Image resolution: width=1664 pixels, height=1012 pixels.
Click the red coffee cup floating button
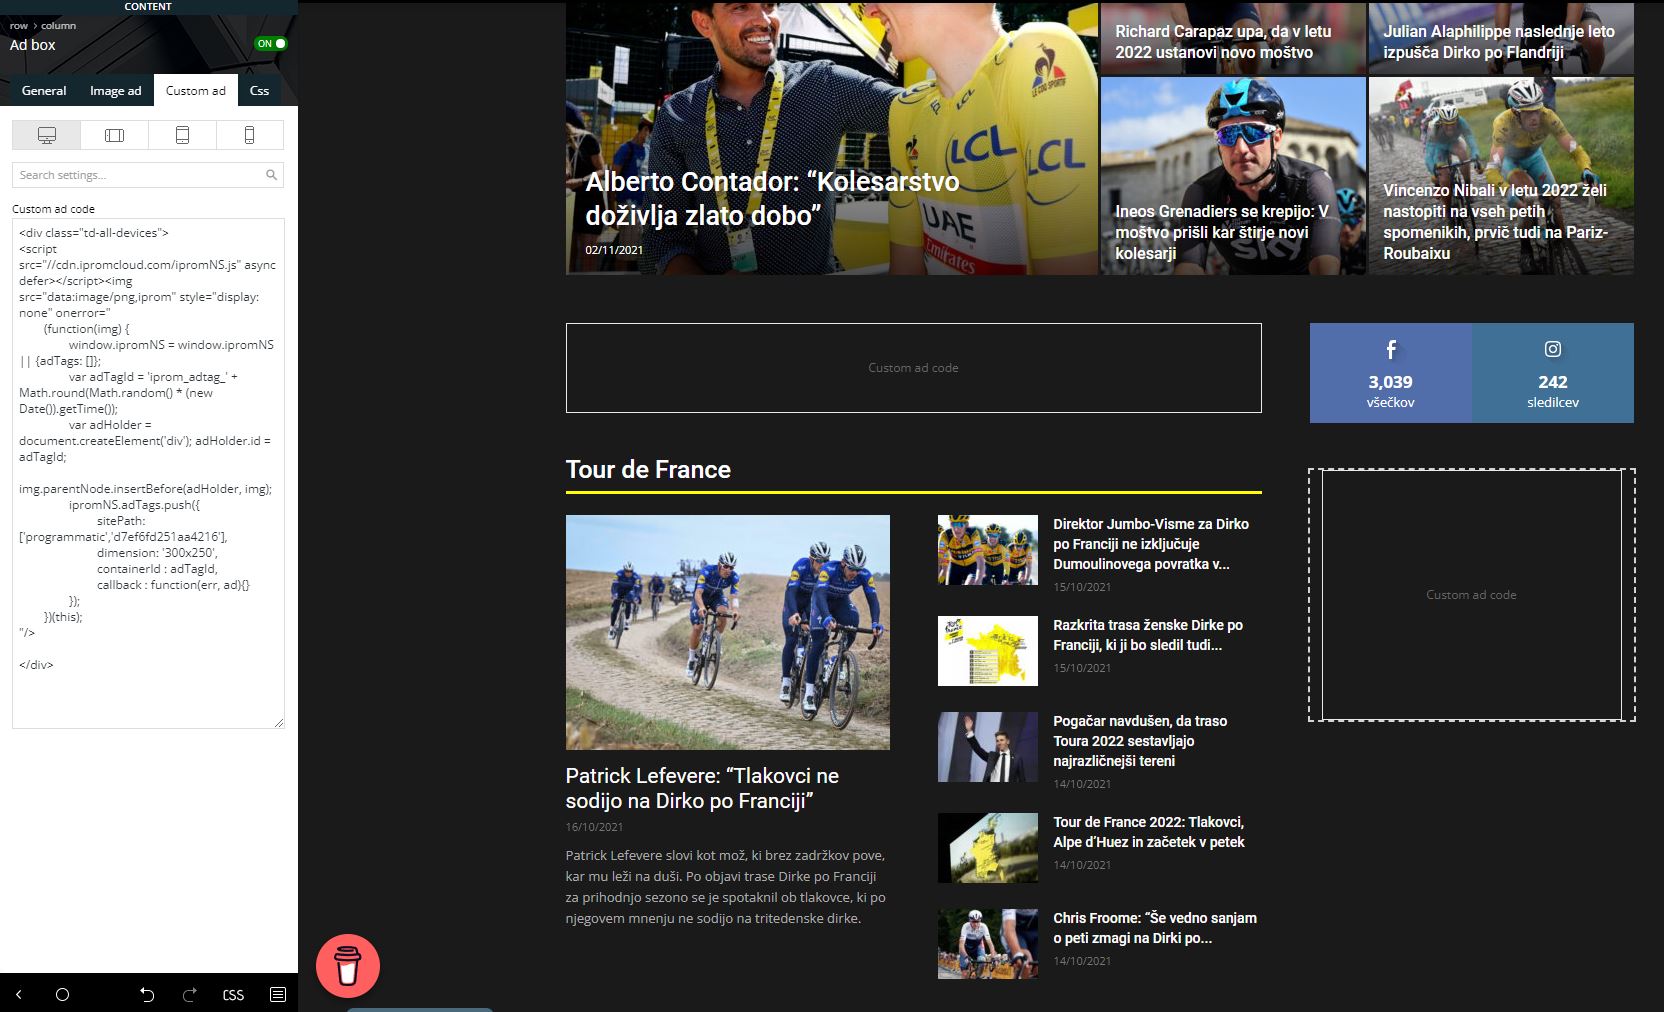(348, 966)
